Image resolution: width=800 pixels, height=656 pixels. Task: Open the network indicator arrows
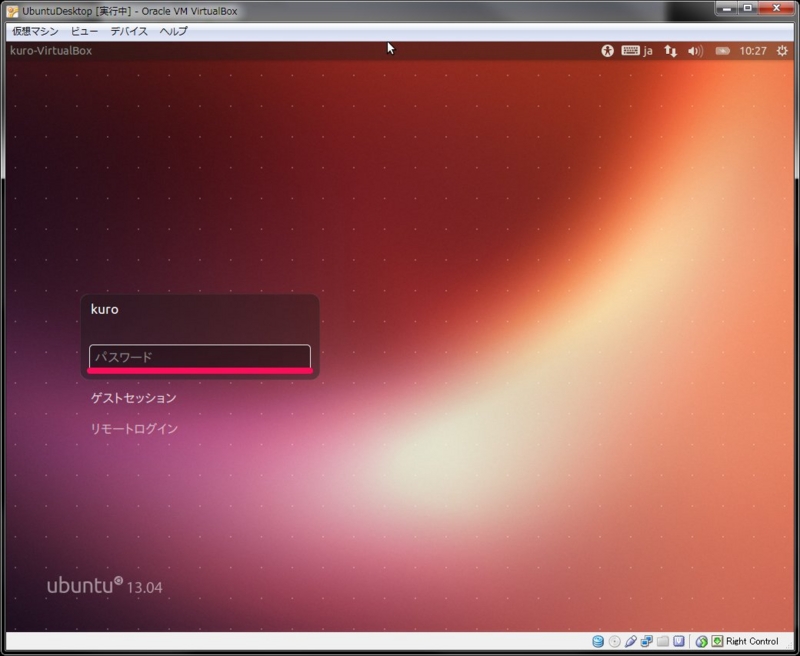click(x=670, y=51)
